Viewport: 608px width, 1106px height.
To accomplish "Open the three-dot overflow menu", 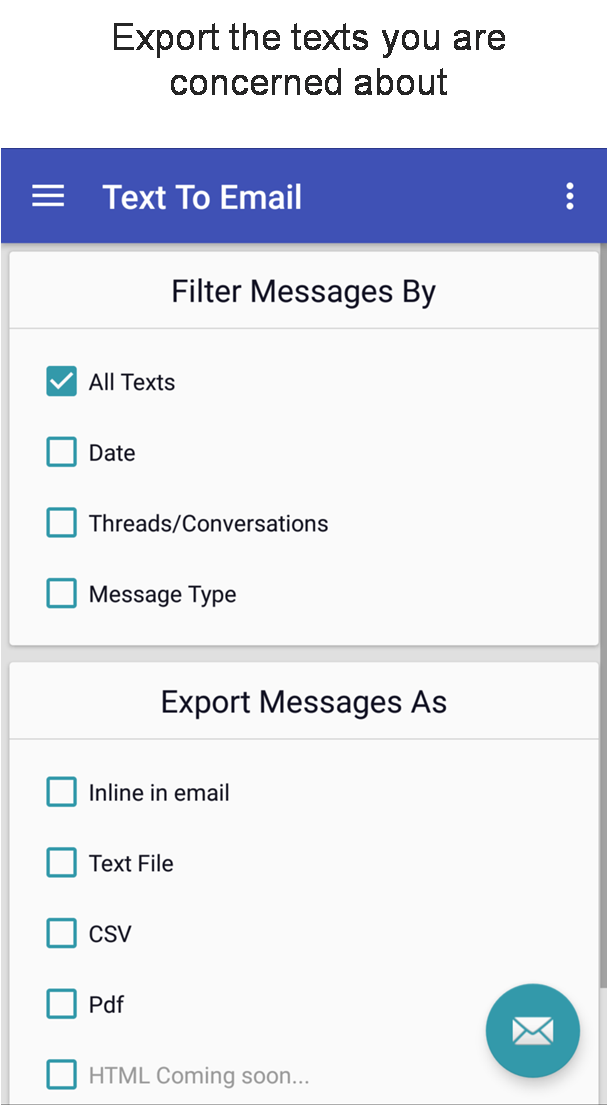I will coord(569,196).
